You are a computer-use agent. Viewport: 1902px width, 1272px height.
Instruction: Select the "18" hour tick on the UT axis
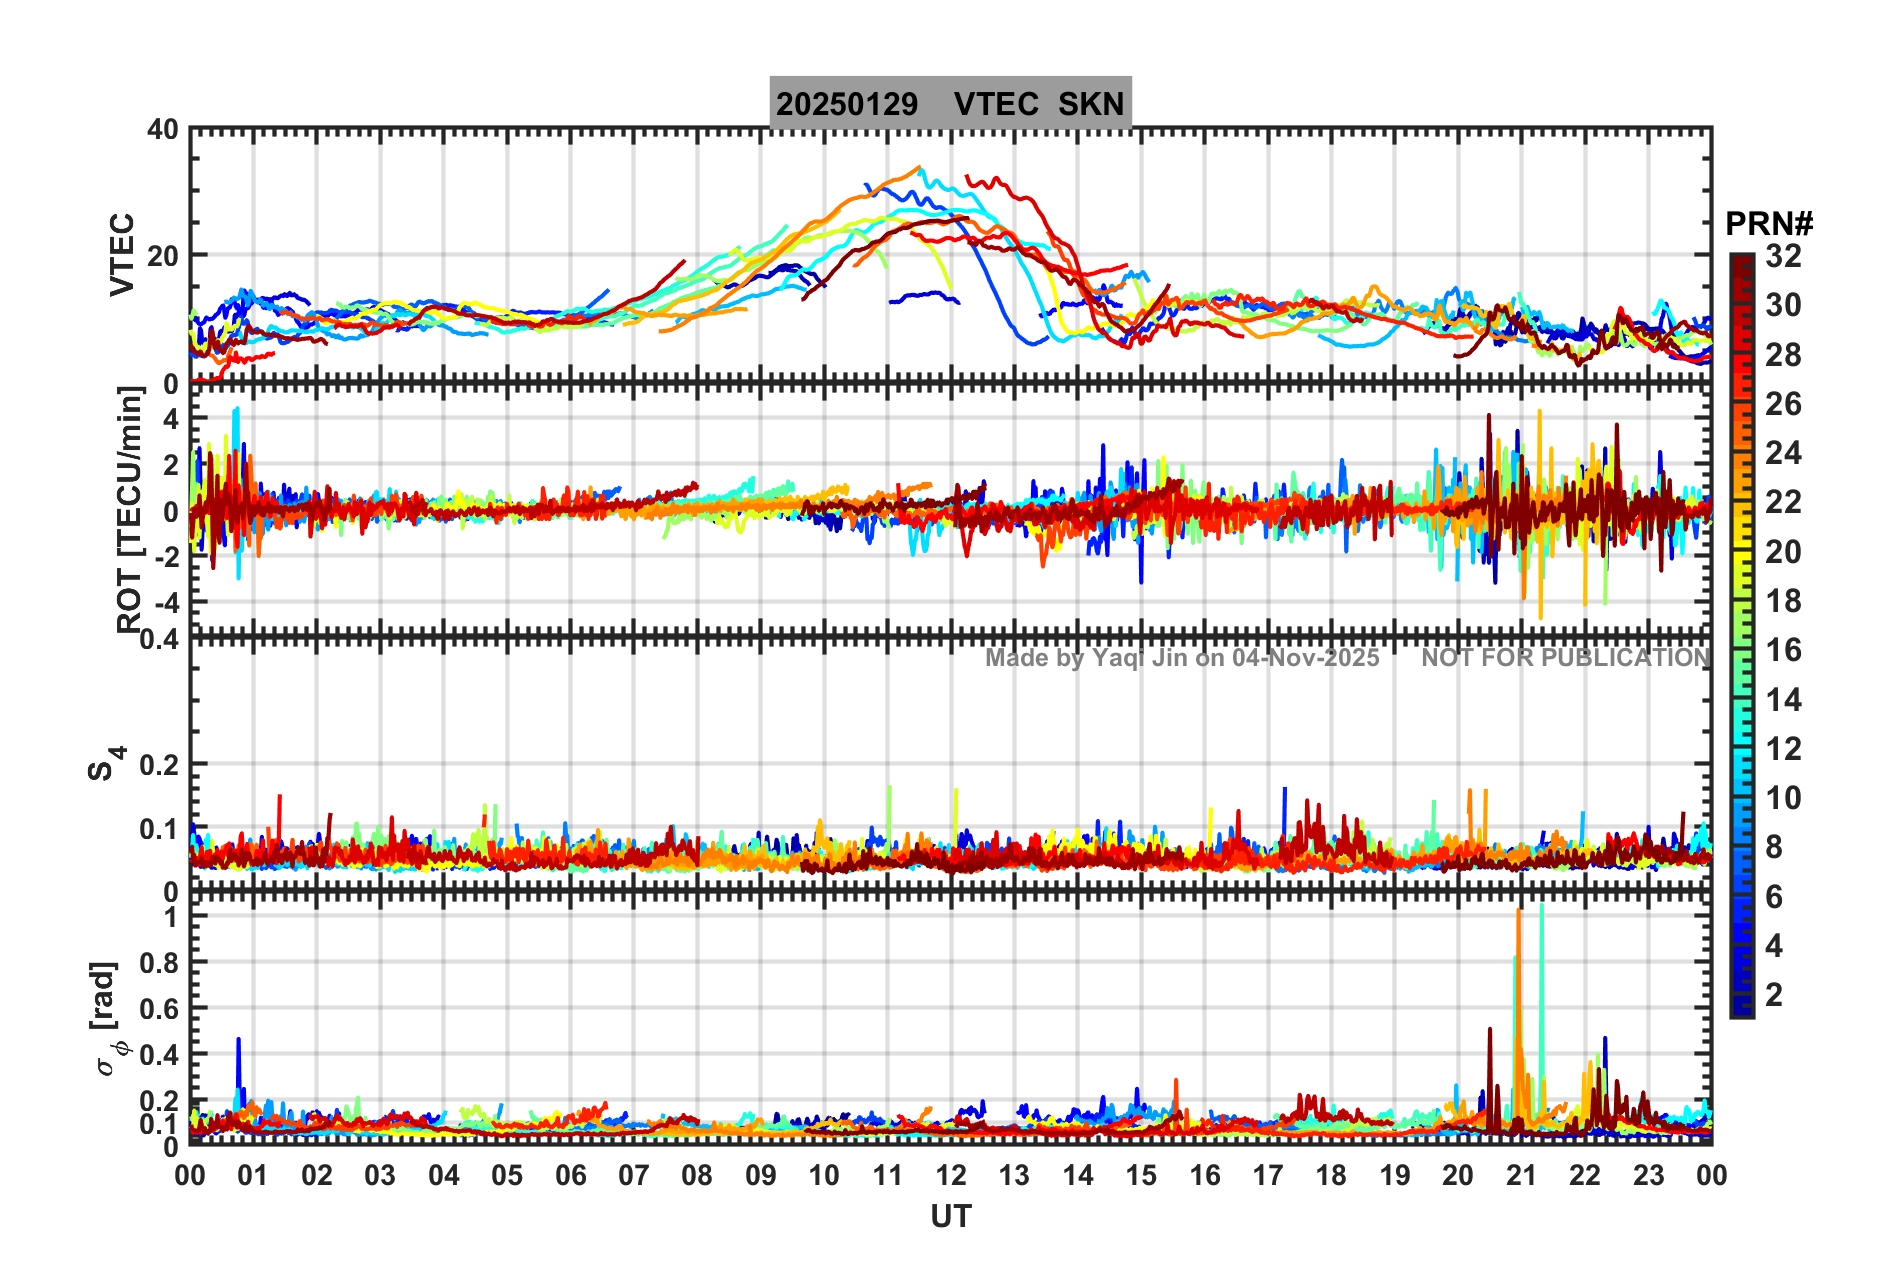(x=1331, y=1175)
